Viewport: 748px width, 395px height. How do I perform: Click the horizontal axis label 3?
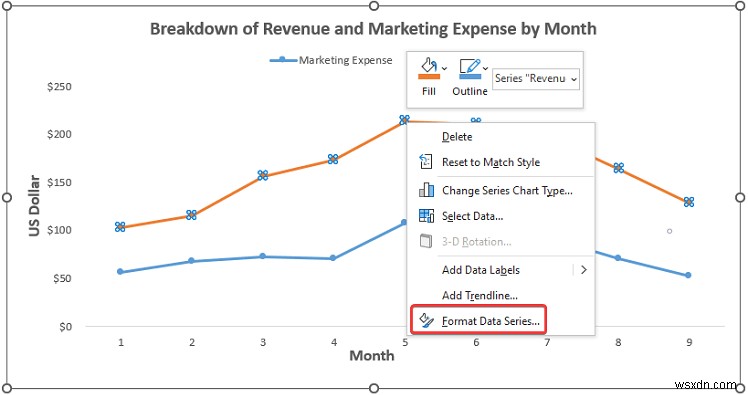(263, 342)
